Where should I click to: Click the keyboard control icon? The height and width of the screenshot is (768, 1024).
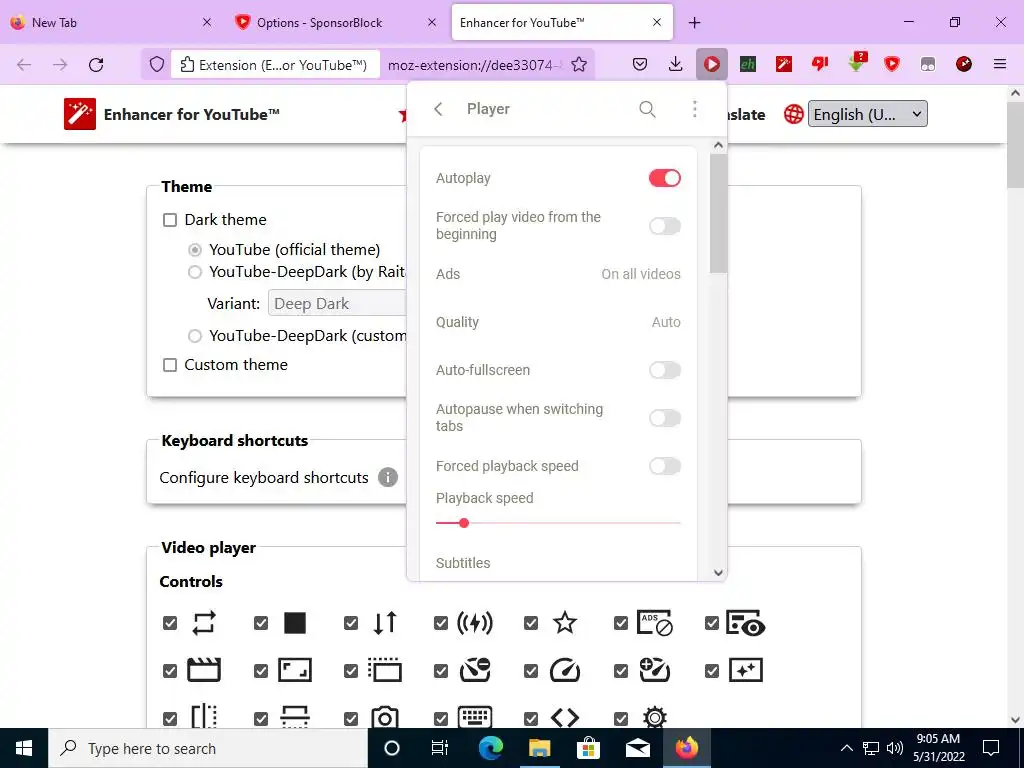point(475,717)
